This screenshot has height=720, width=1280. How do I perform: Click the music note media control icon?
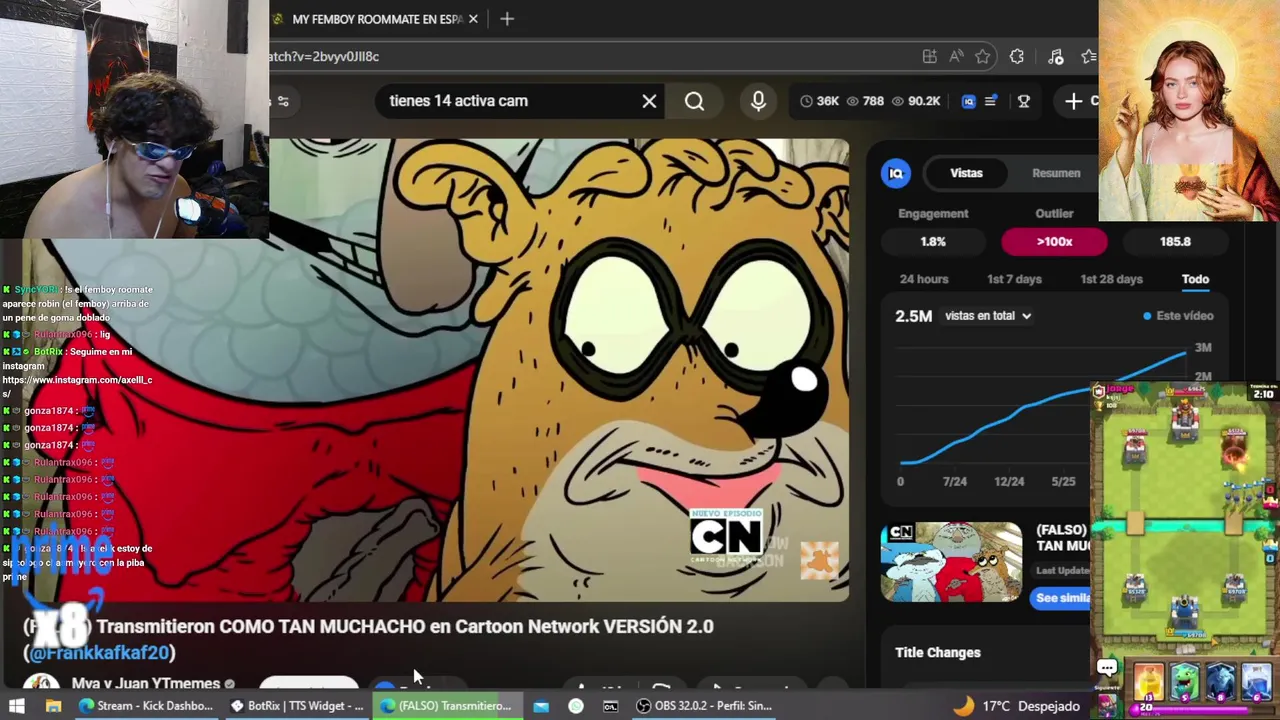(1055, 57)
